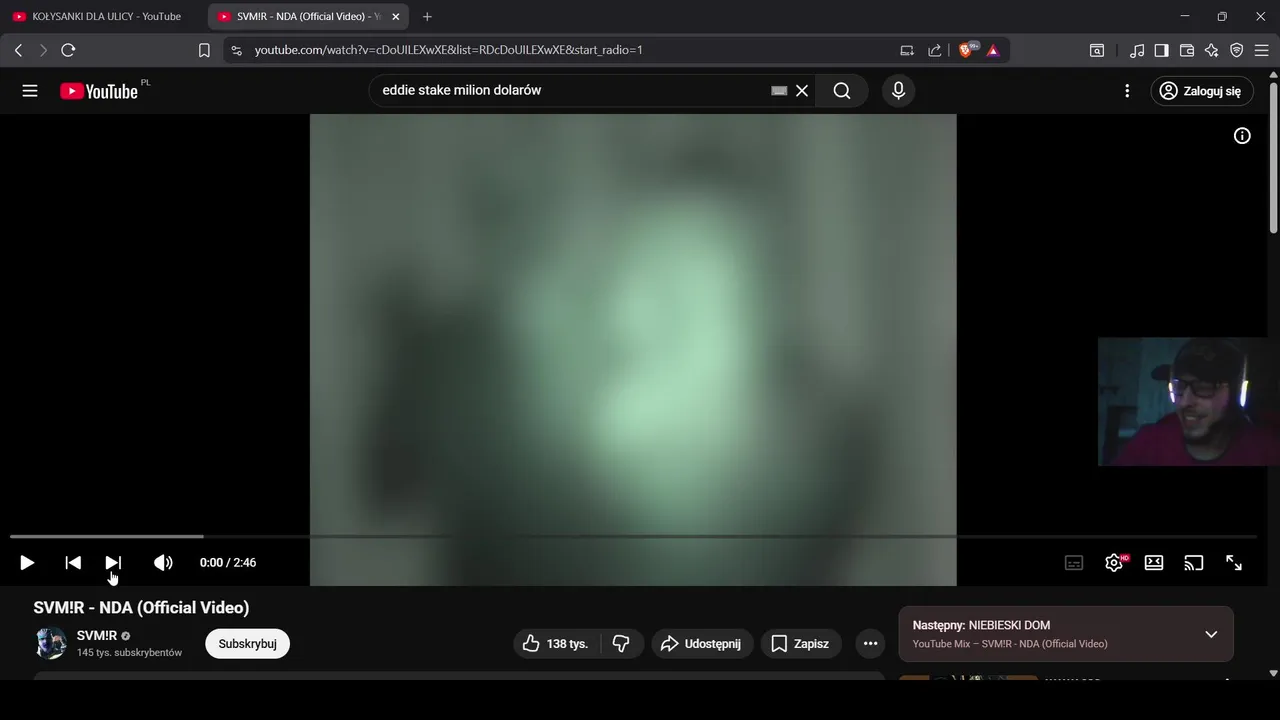Open Brave Wallet icon
The width and height of the screenshot is (1280, 720).
coord(1187,50)
